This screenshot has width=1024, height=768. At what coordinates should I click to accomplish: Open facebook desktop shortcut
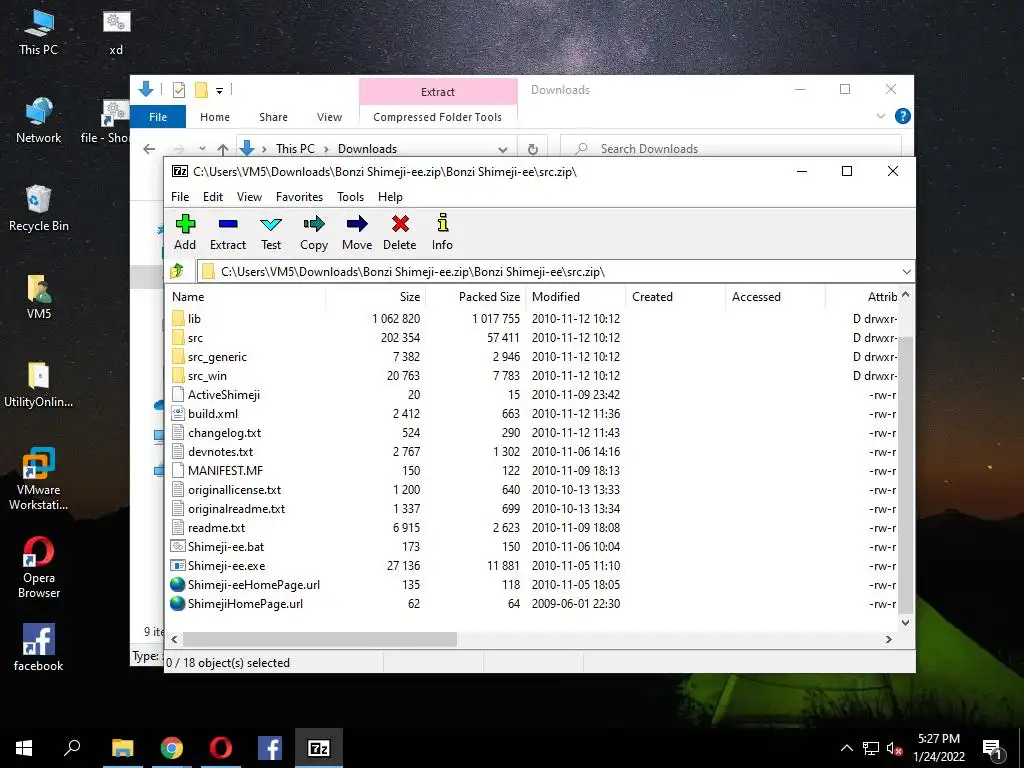tap(39, 648)
